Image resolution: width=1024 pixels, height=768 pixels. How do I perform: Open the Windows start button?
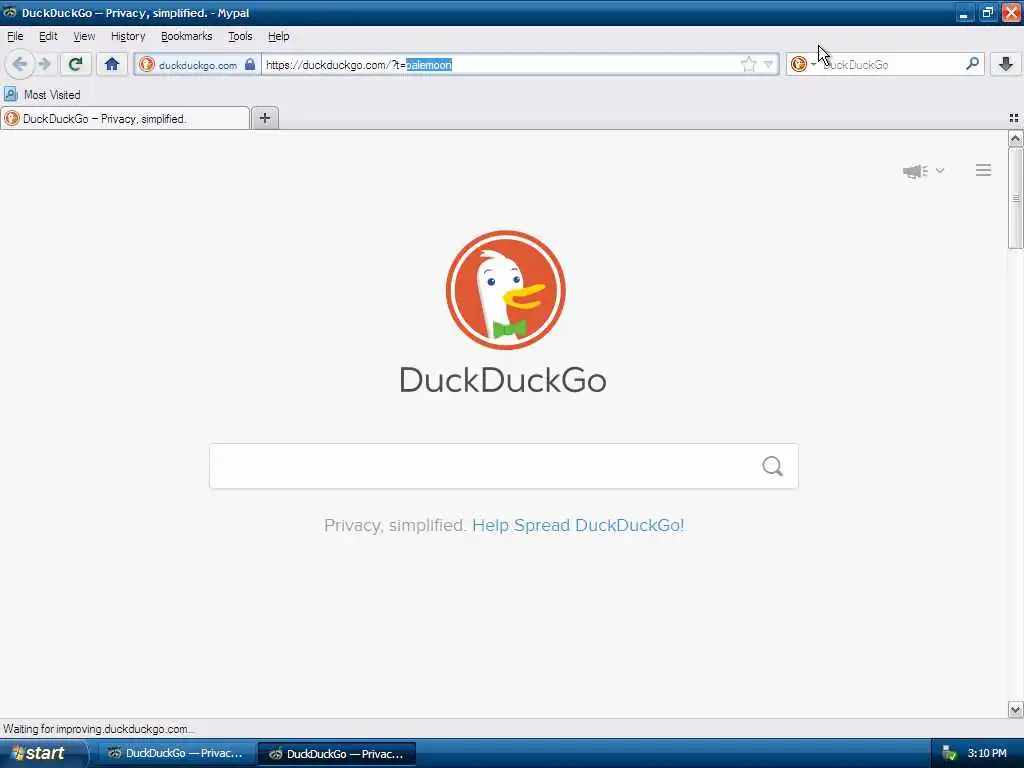click(x=42, y=754)
